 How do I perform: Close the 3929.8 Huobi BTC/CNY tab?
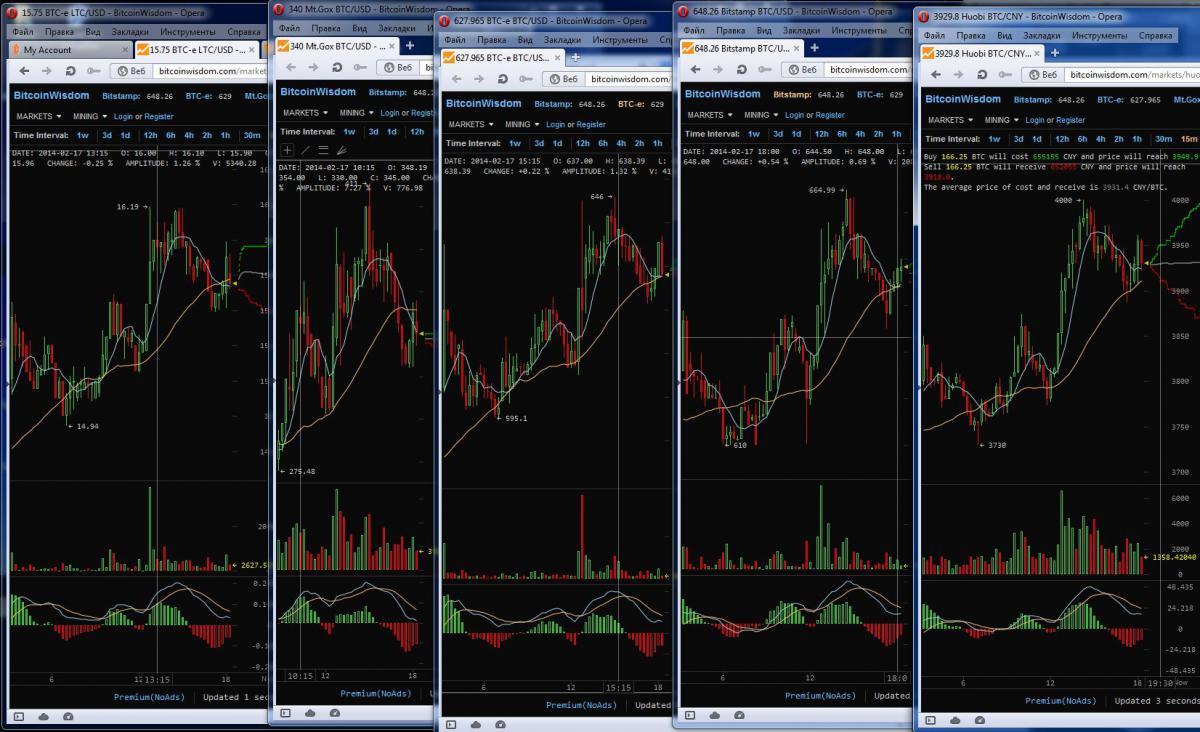pos(1037,53)
